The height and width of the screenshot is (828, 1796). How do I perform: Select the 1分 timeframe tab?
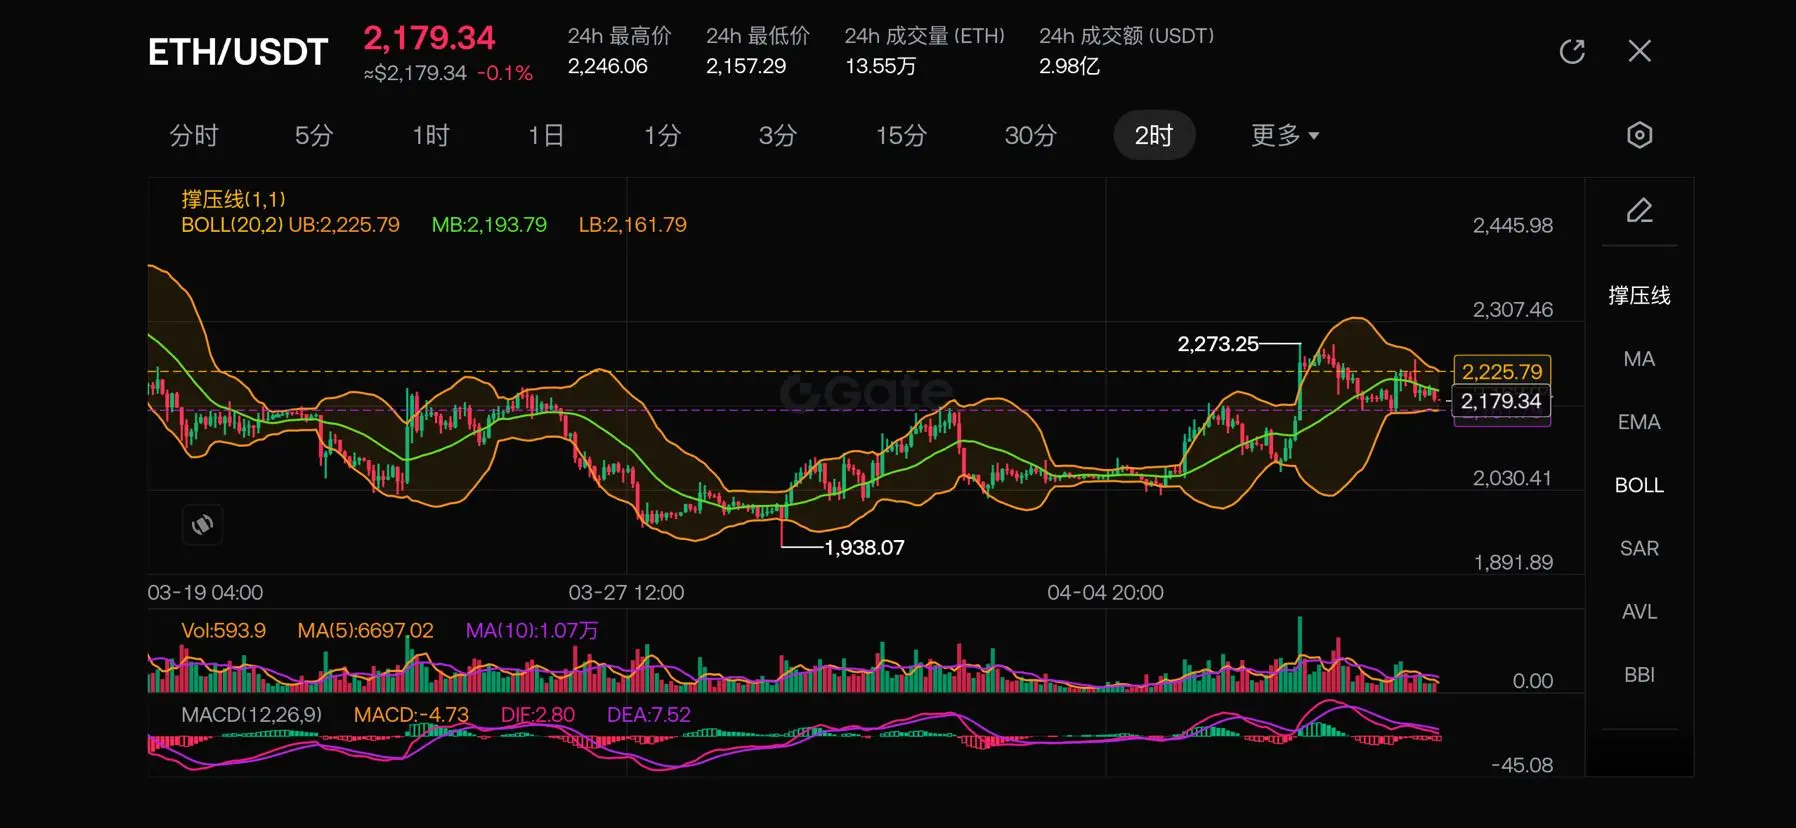pos(662,135)
